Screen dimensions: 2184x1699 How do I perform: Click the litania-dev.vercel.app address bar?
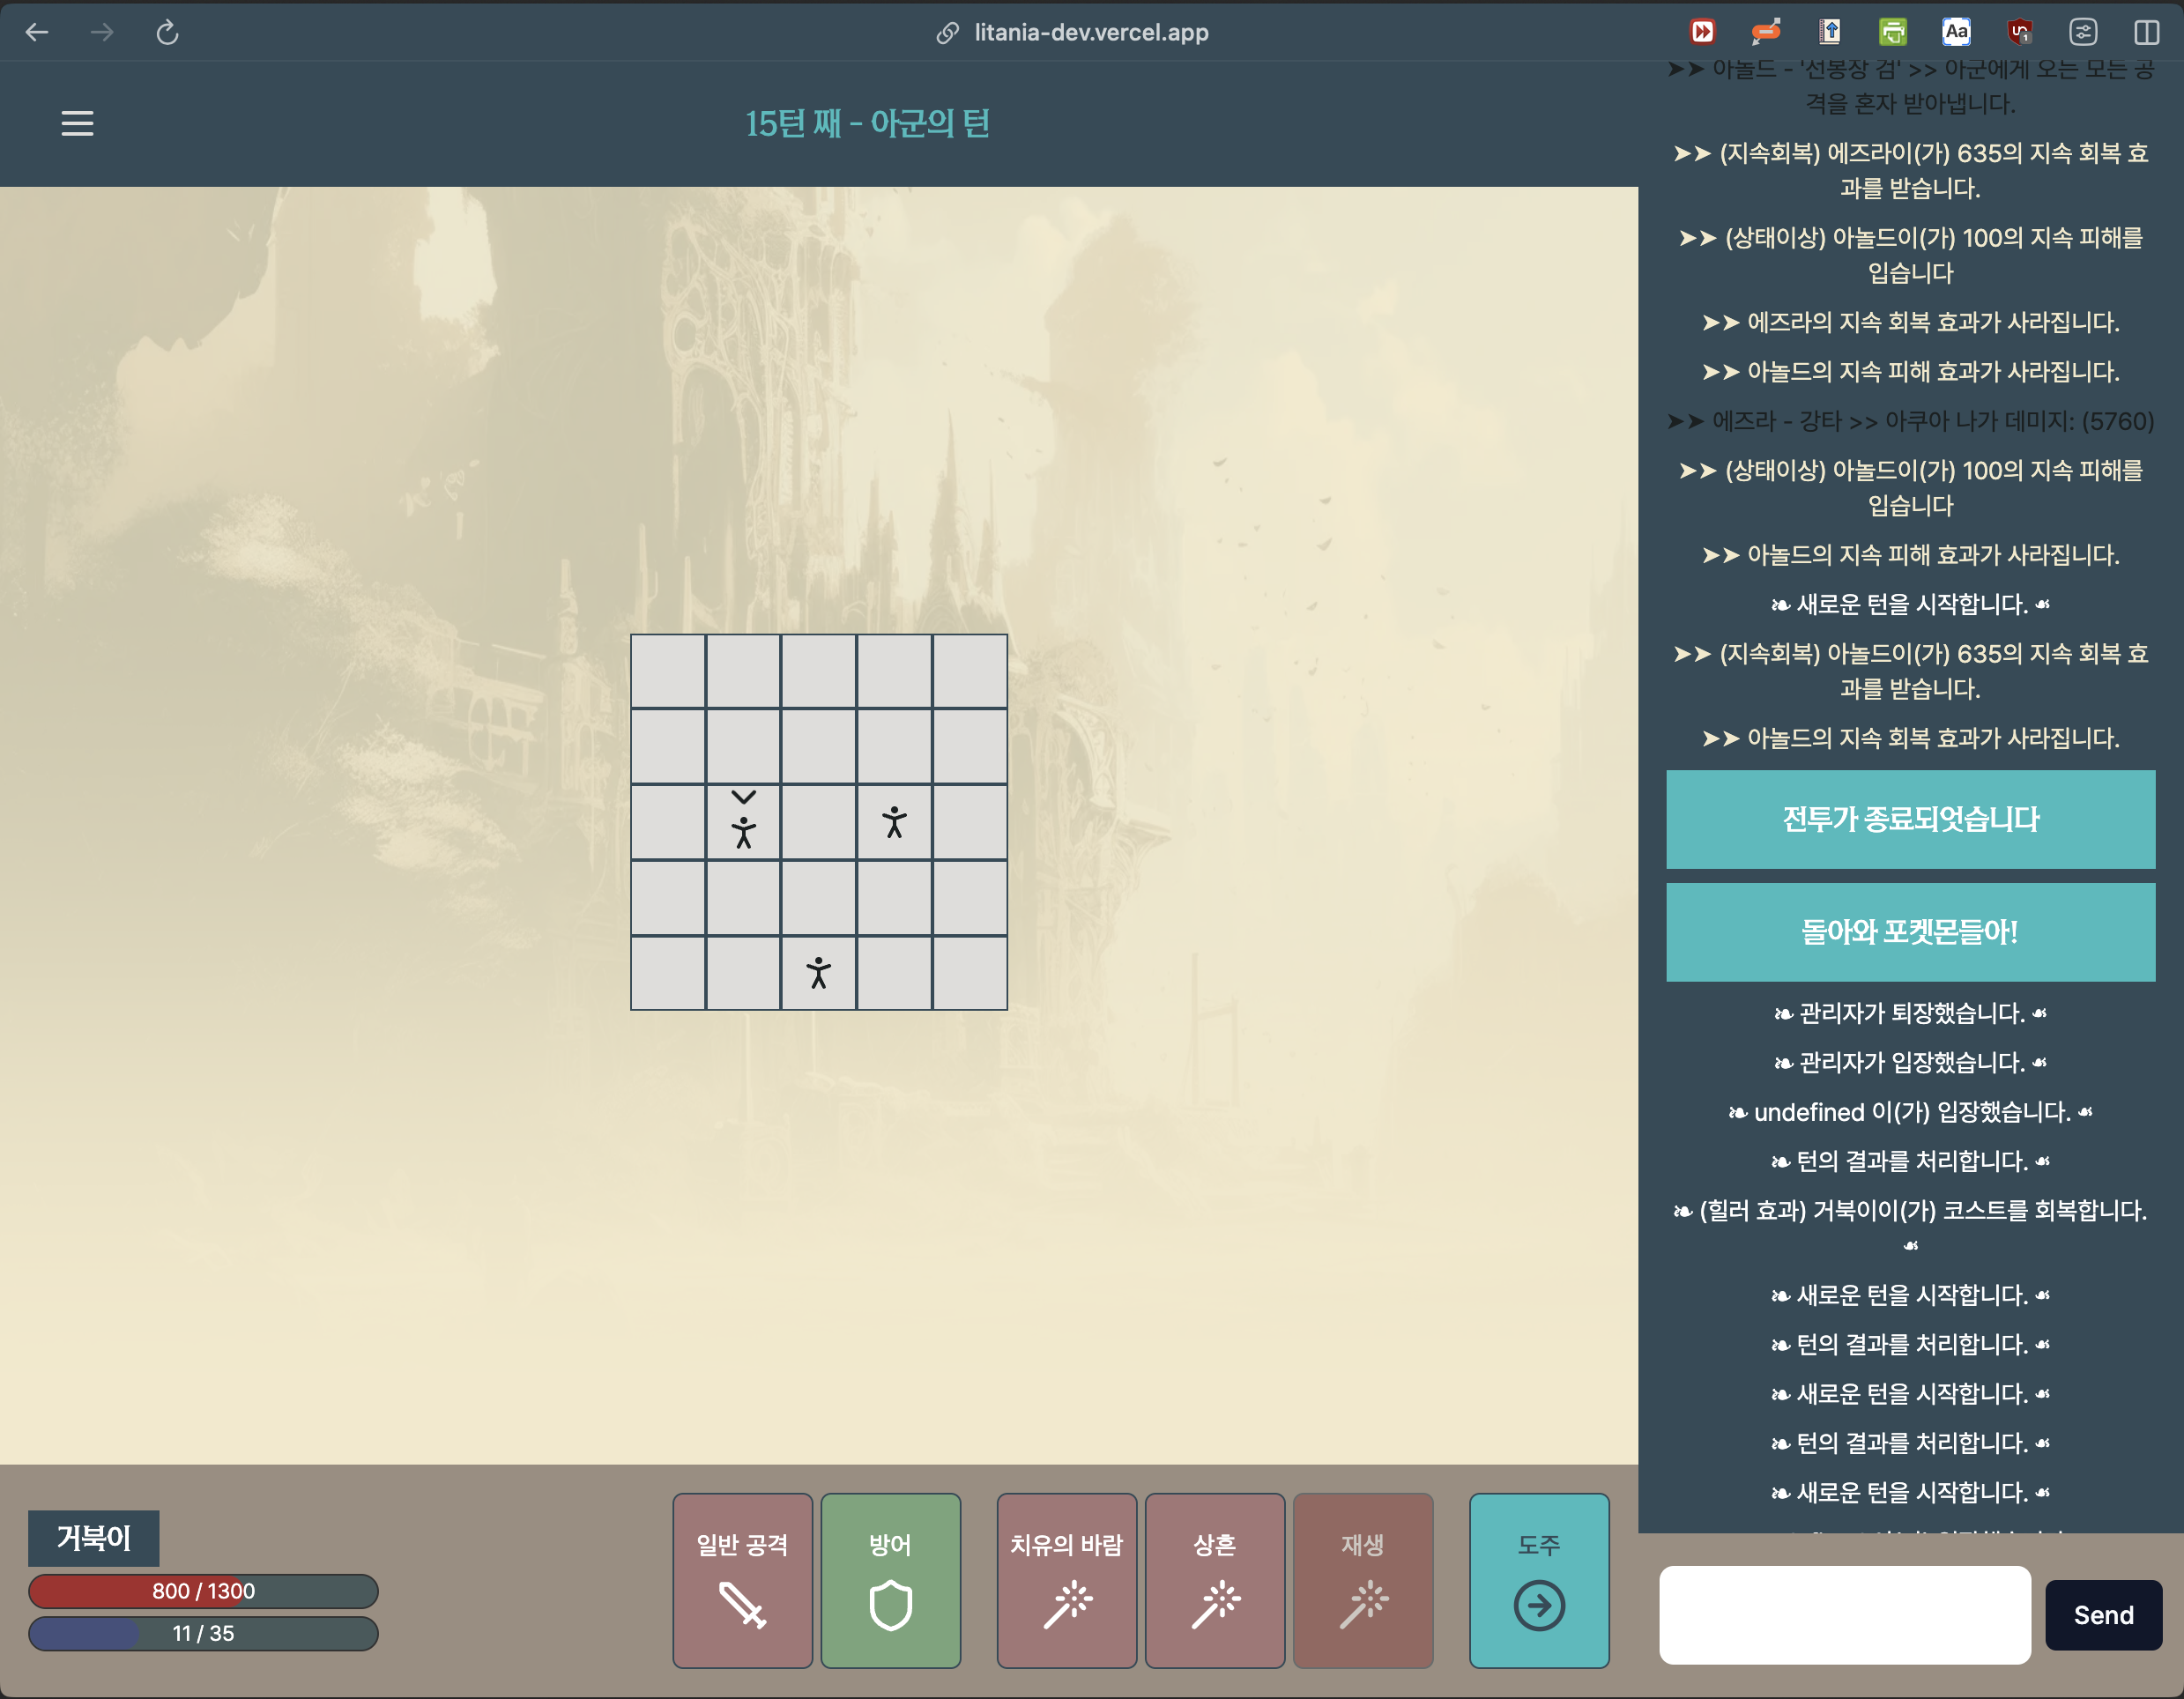tap(1072, 32)
